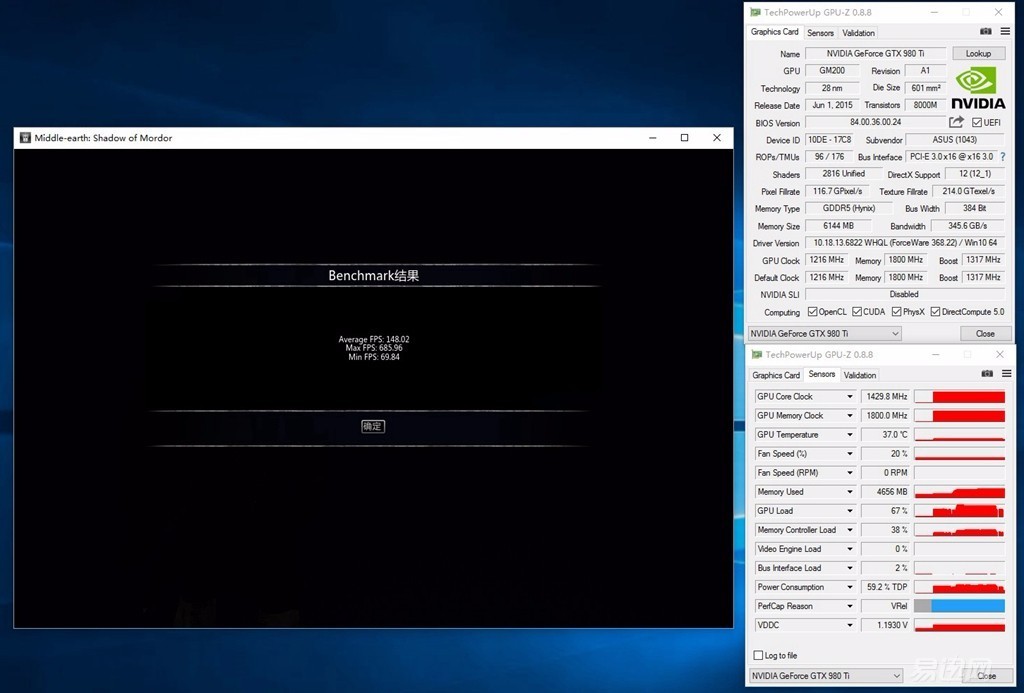Click Close button in Sensors GPU-Z window
Screen dimensions: 1024x693
pyautogui.click(x=986, y=675)
